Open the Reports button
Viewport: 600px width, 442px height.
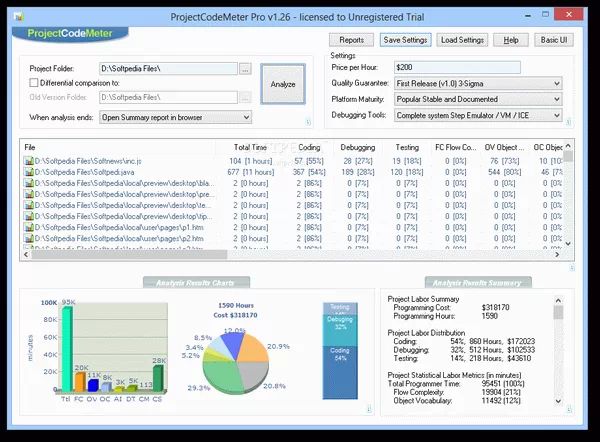(351, 40)
